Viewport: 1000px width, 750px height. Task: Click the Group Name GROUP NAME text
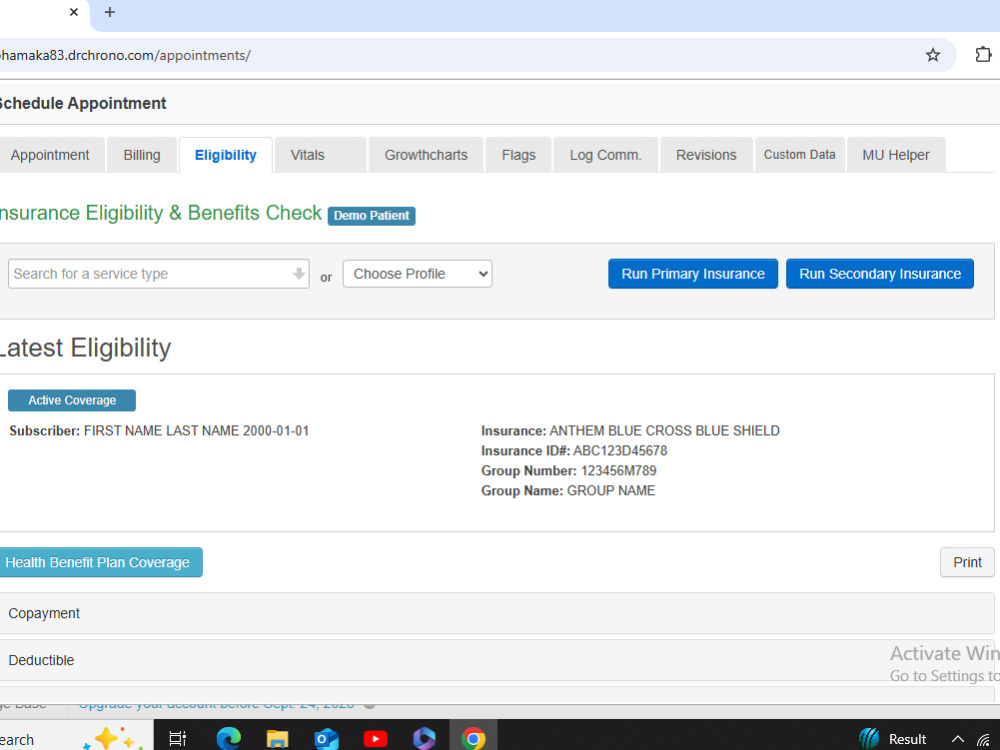click(x=611, y=491)
